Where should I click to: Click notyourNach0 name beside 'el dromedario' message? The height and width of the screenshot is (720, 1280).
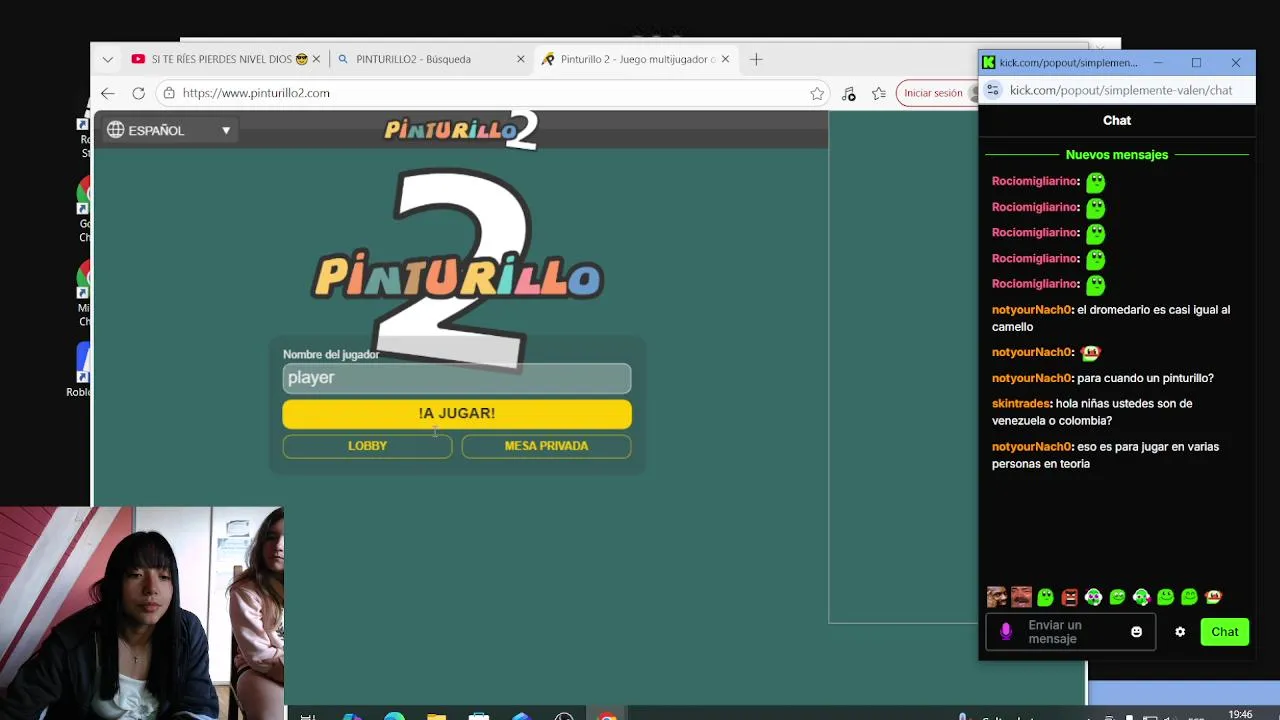[1032, 310]
